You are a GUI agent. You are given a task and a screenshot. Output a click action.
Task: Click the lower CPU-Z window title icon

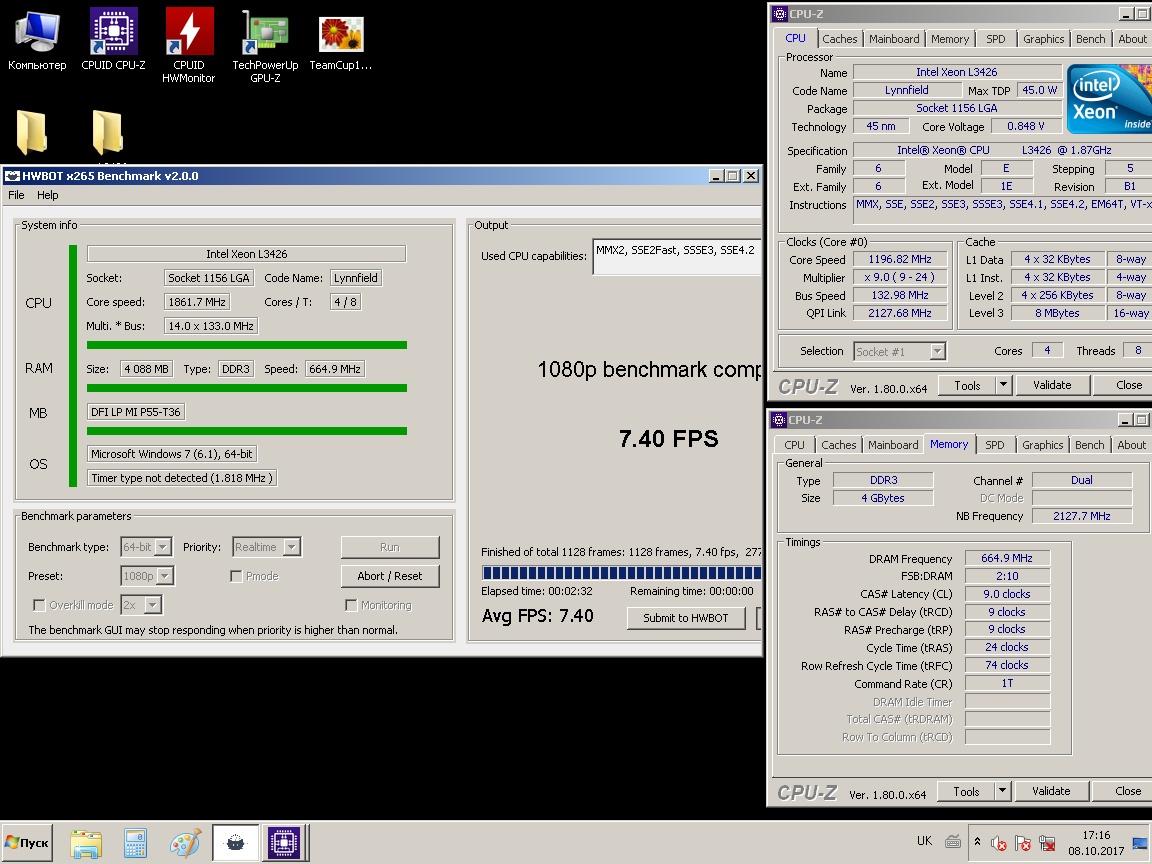click(x=779, y=420)
